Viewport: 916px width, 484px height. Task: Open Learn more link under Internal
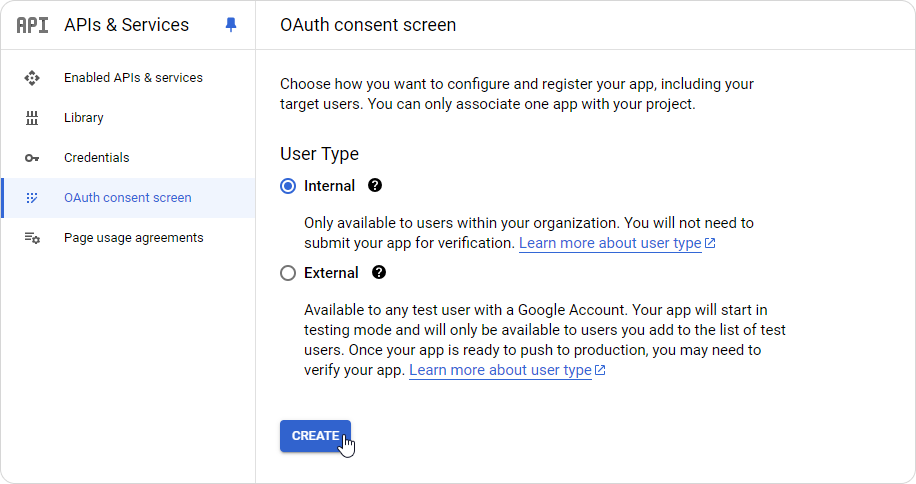pos(617,243)
